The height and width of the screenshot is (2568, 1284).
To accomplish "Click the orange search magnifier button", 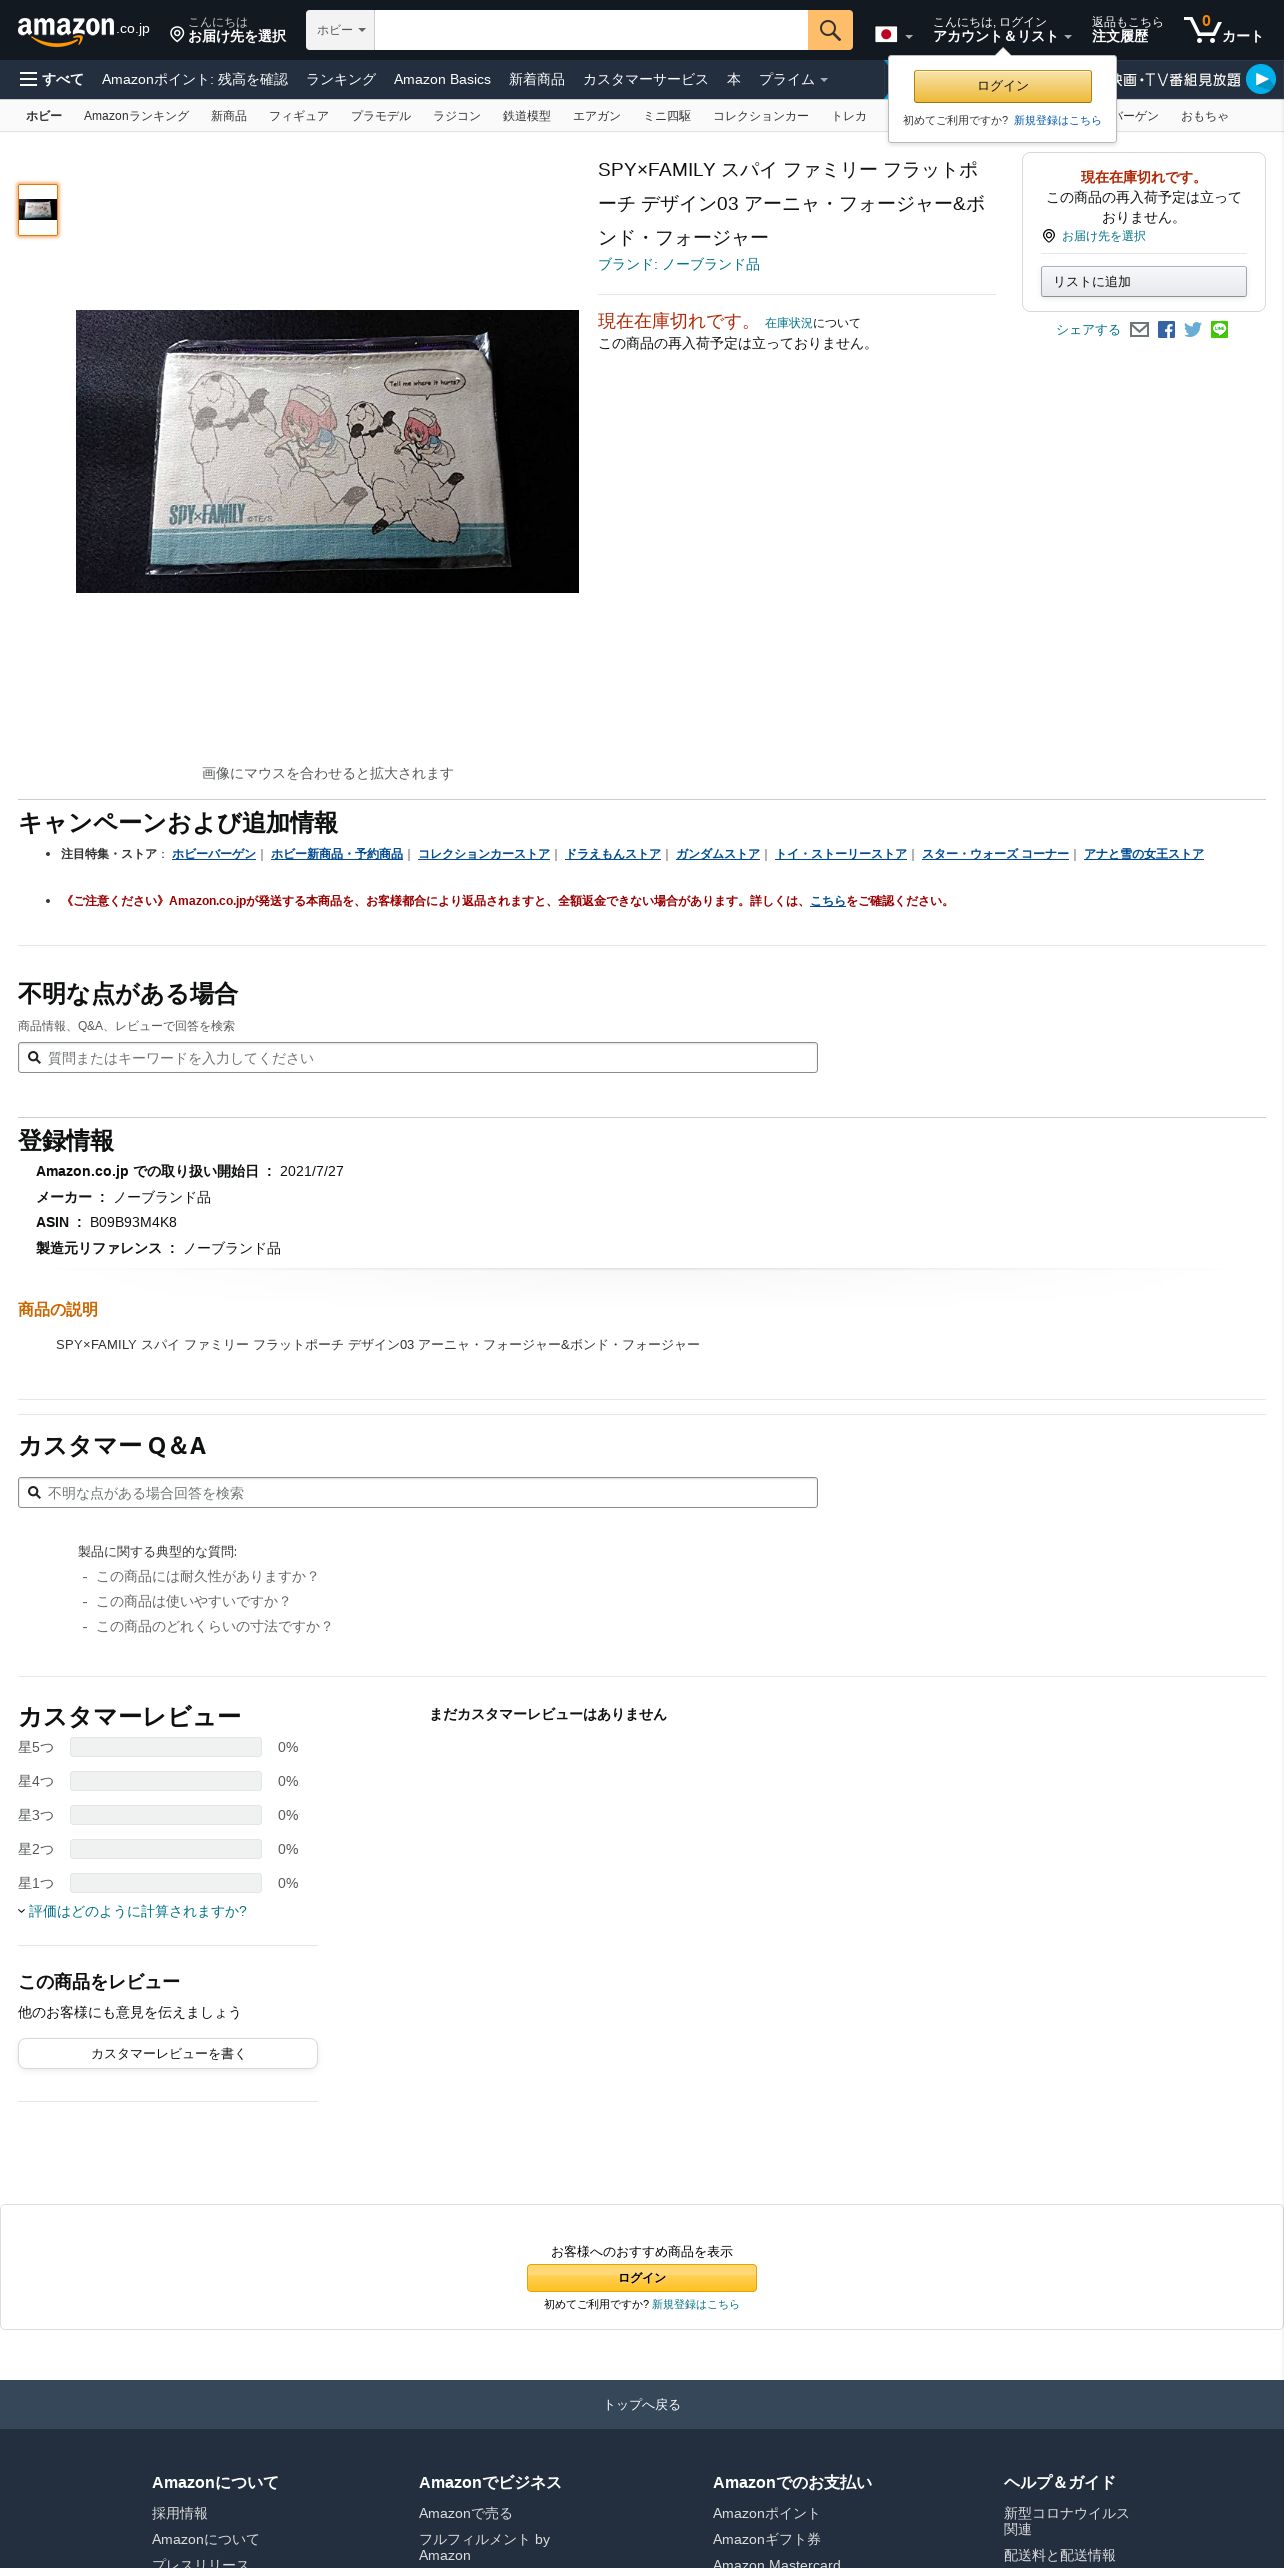I will pyautogui.click(x=830, y=30).
